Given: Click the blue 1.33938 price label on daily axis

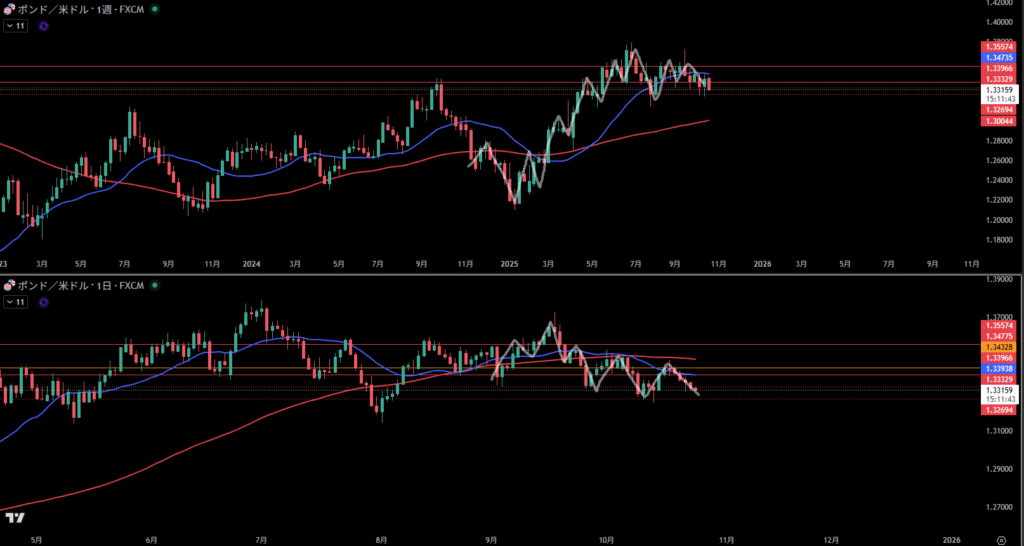Looking at the screenshot, I should pos(1000,369).
